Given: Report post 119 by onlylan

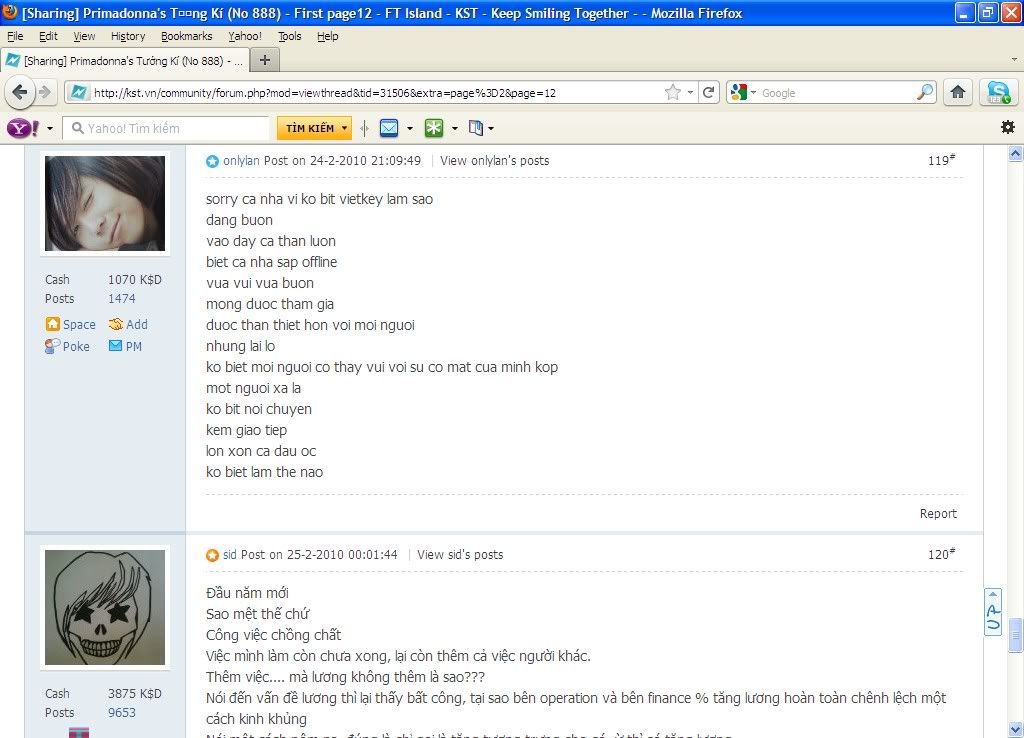Looking at the screenshot, I should (x=938, y=513).
